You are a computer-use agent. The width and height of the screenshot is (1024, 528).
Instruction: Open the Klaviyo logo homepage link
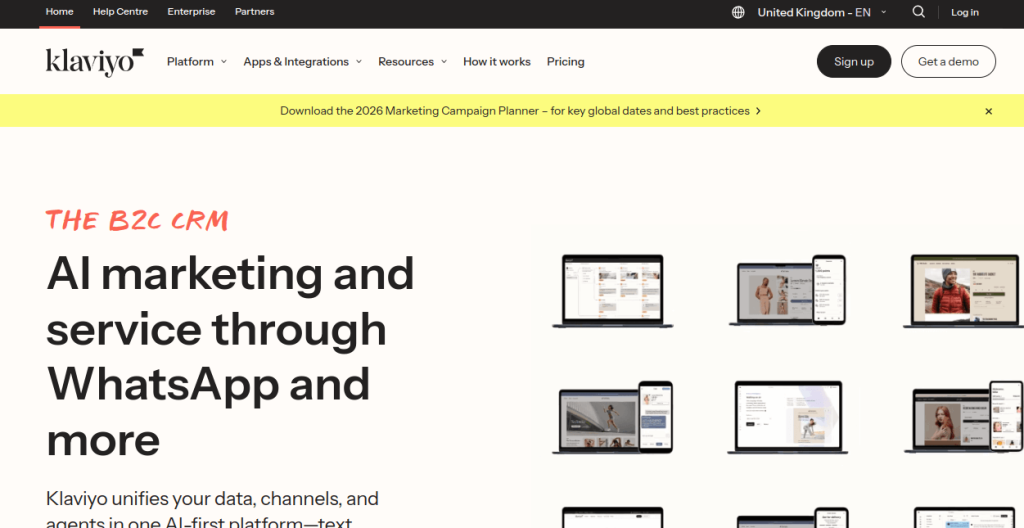(x=95, y=62)
